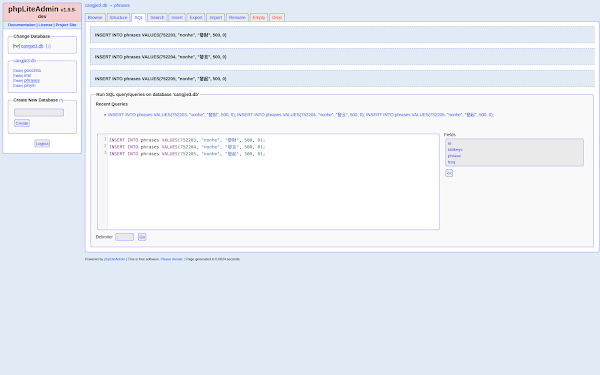Click the phpLiteAdmin logo header
Screen dimensions: 600x375
(x=42, y=12)
